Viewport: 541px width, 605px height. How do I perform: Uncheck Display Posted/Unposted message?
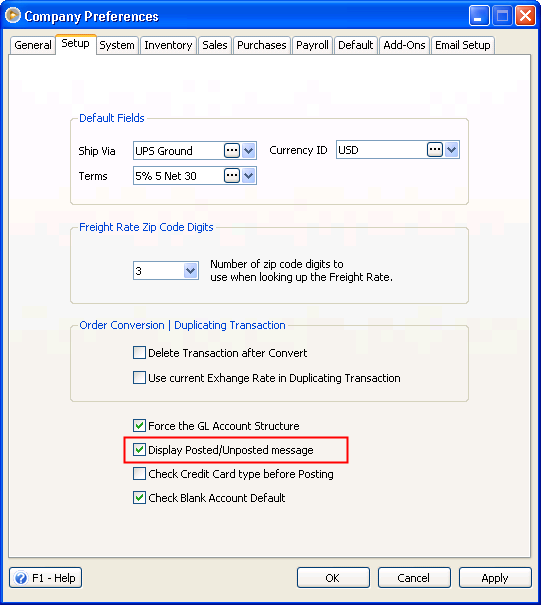point(139,450)
